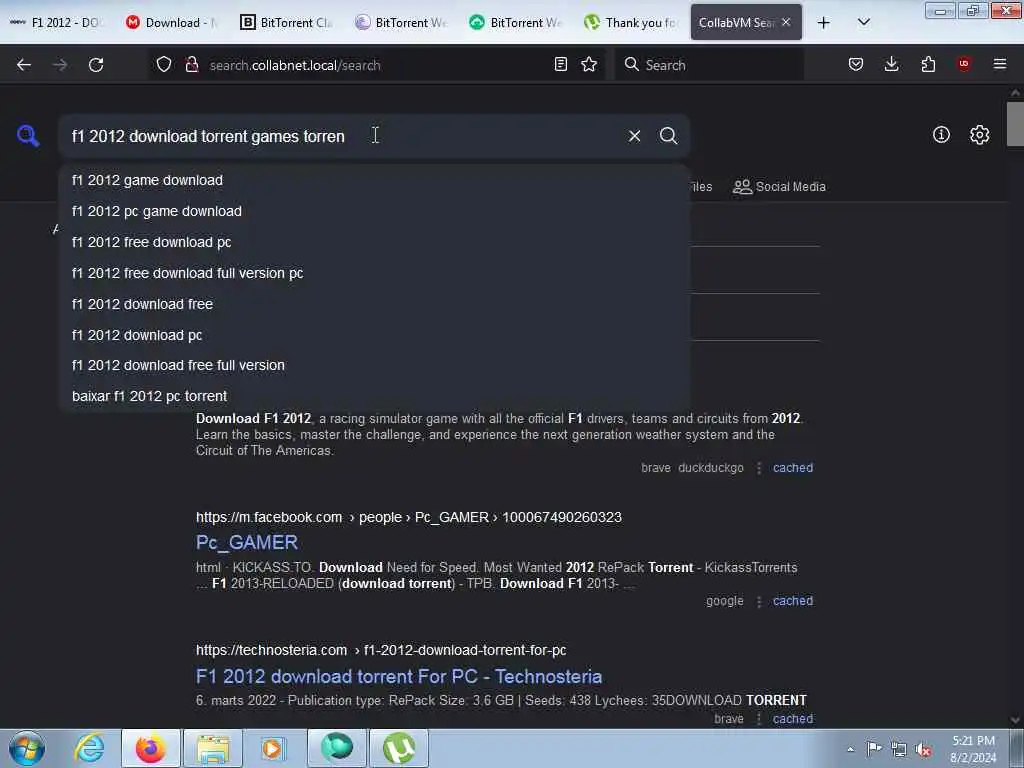Open Windows Media Player taskbar icon
This screenshot has width=1024, height=768.
coord(273,748)
